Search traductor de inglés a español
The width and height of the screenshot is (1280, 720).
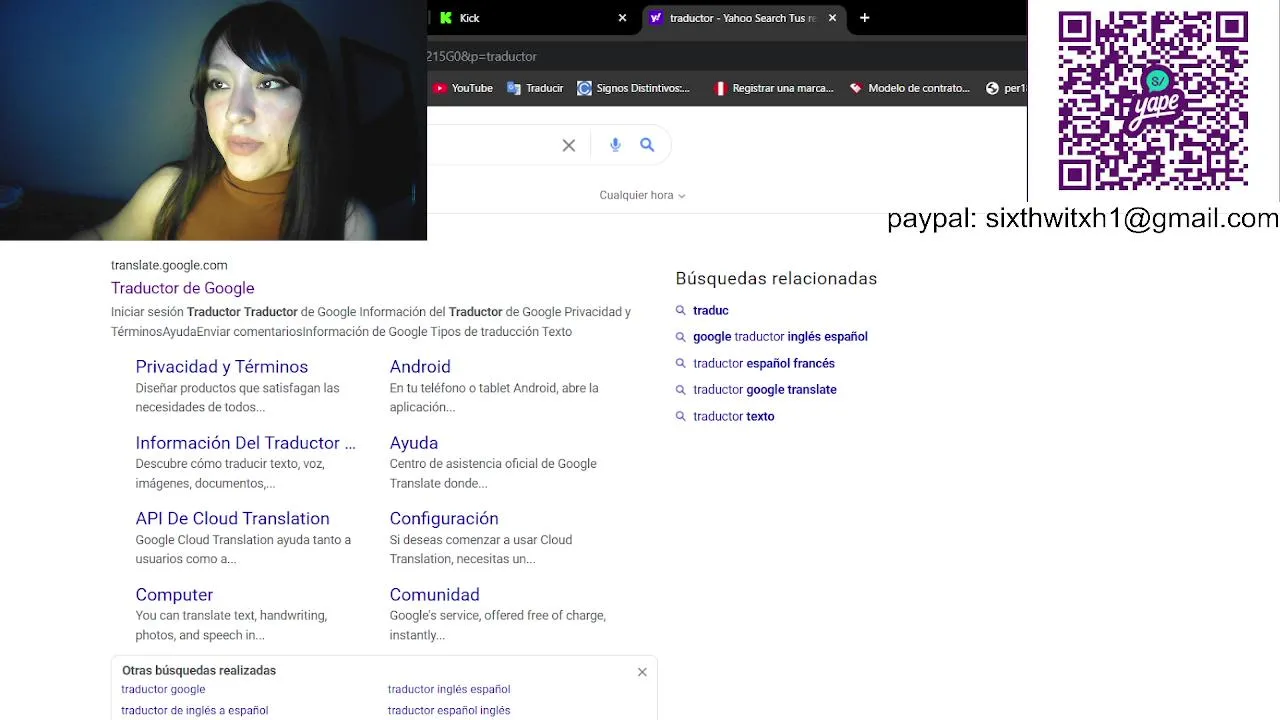195,711
